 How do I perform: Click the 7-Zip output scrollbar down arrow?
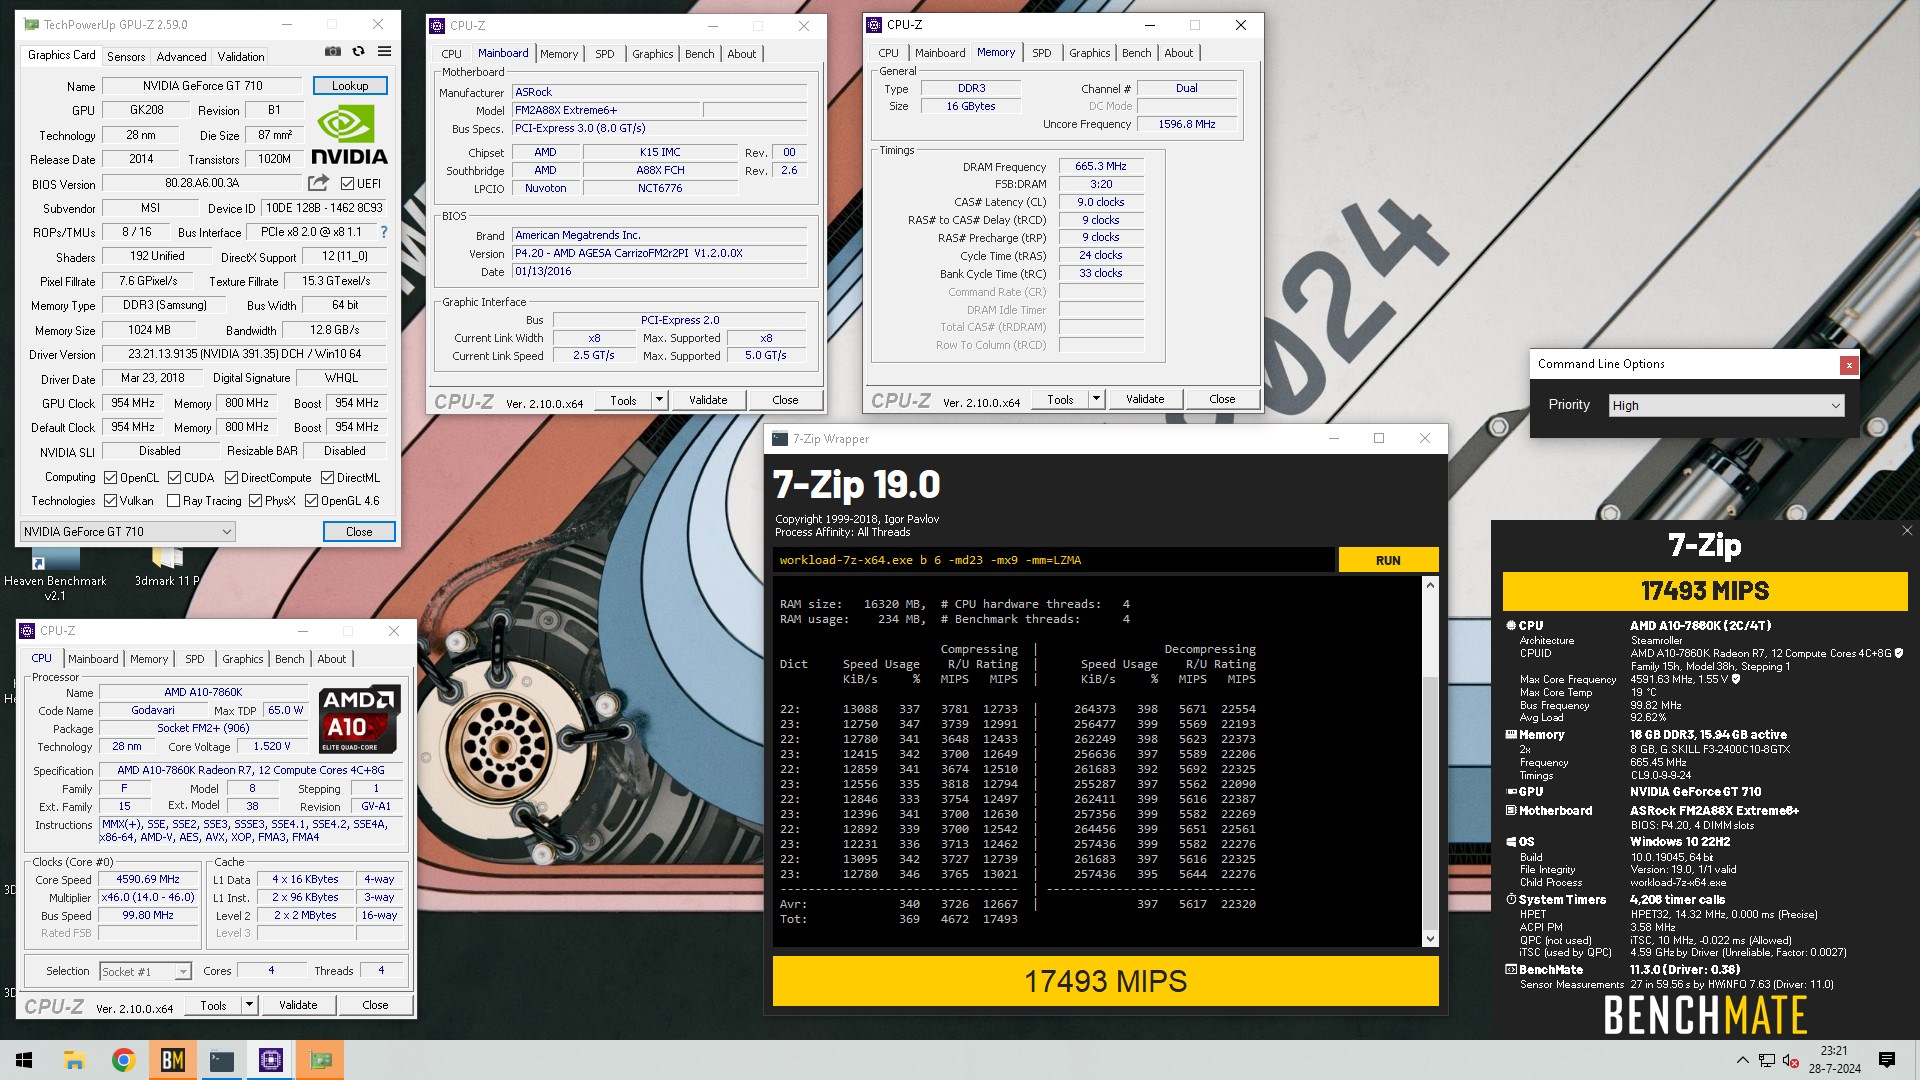[x=1430, y=938]
